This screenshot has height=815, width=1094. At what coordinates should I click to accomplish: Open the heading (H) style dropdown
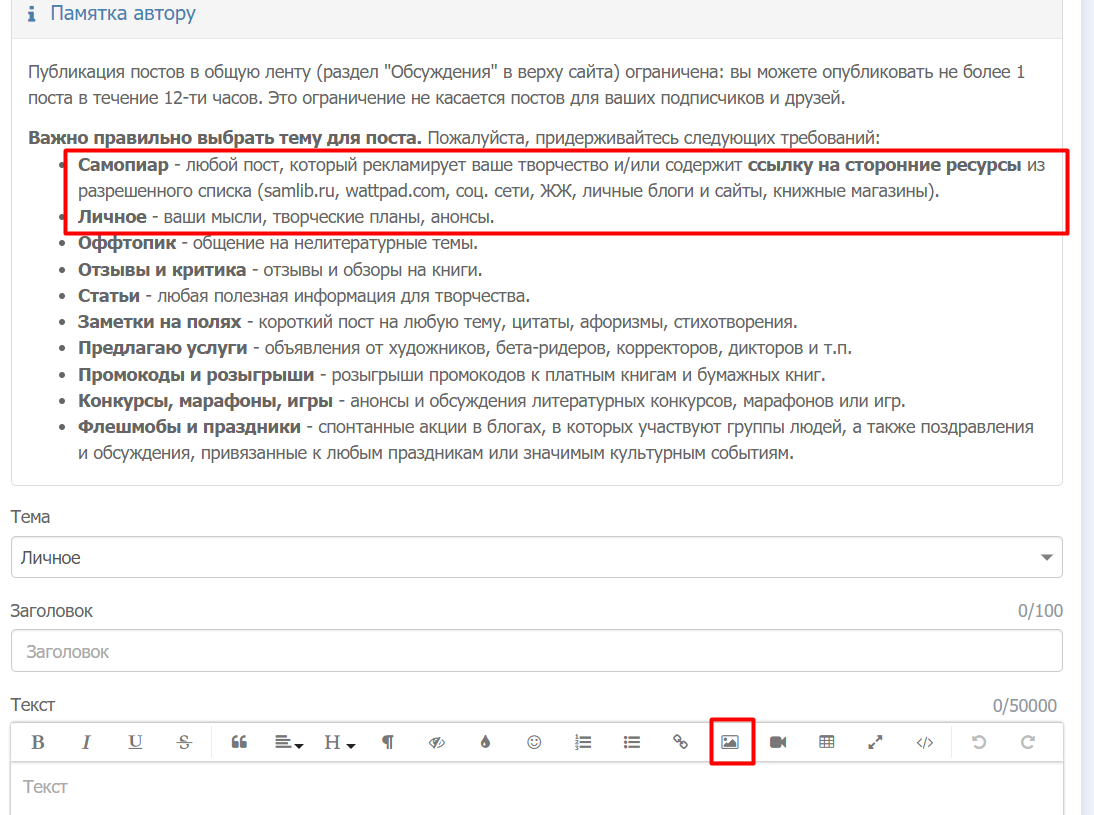tap(339, 742)
